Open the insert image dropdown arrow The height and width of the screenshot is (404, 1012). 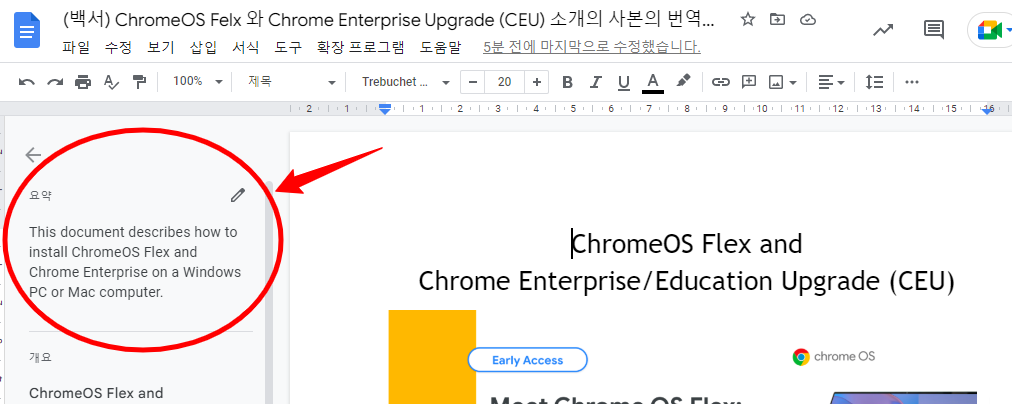point(793,83)
